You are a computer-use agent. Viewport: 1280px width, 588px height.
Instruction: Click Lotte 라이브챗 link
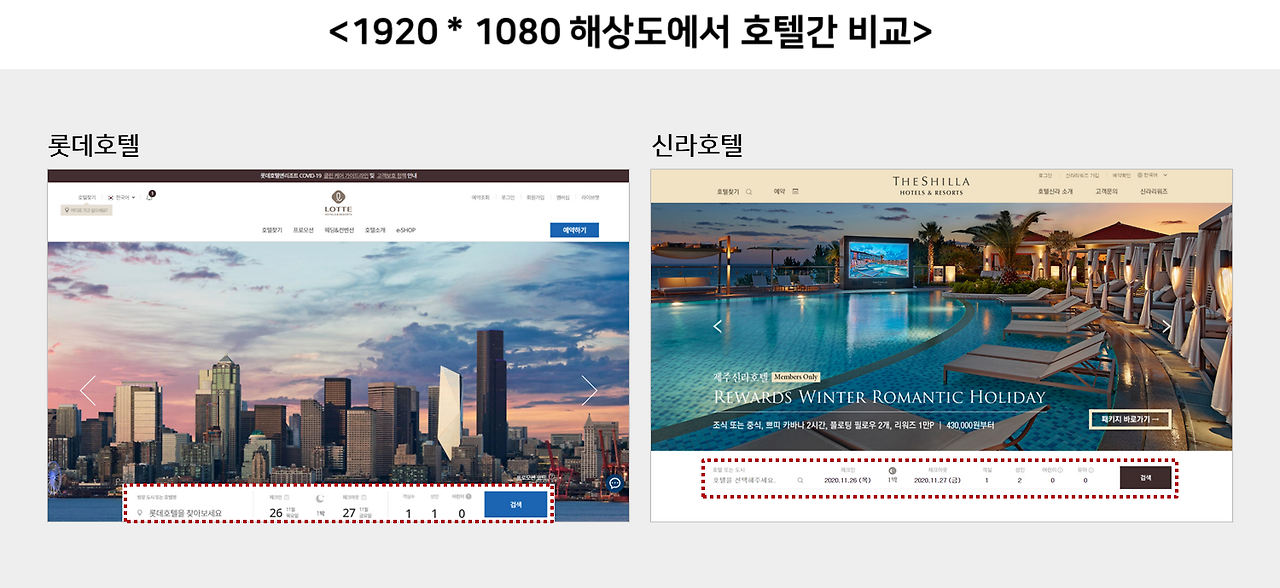click(590, 198)
